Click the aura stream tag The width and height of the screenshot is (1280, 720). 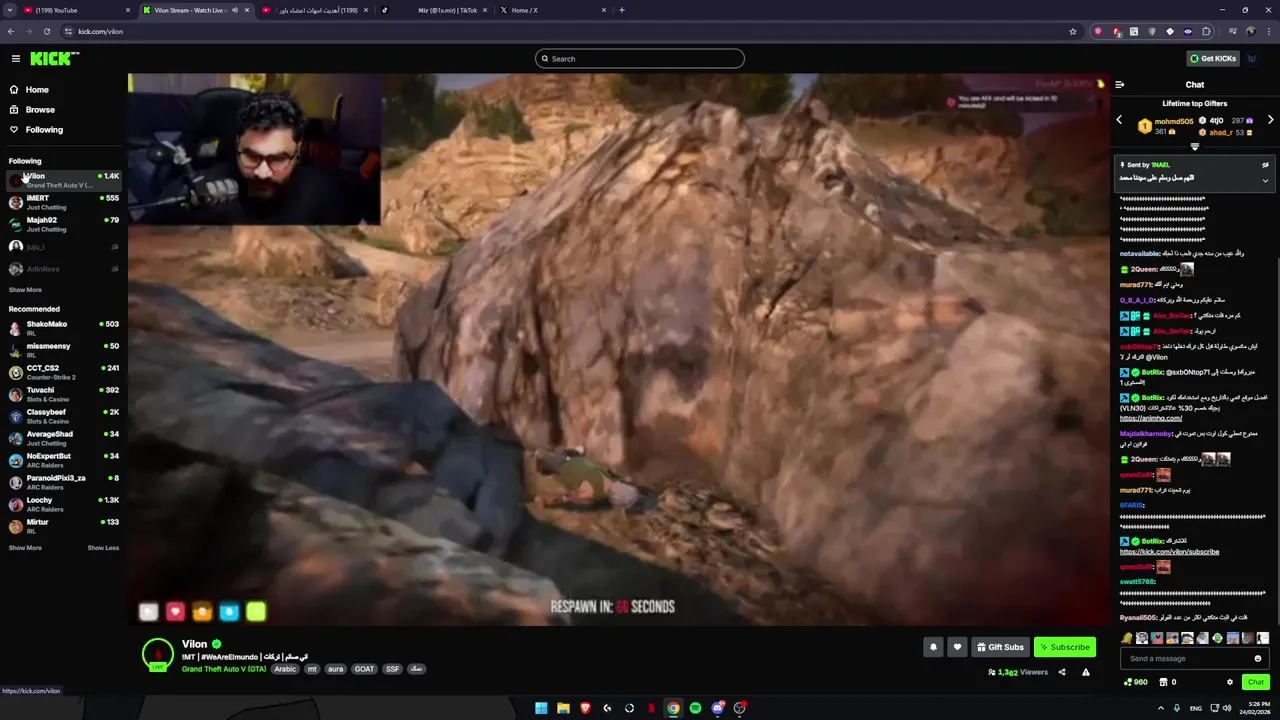[x=335, y=669]
